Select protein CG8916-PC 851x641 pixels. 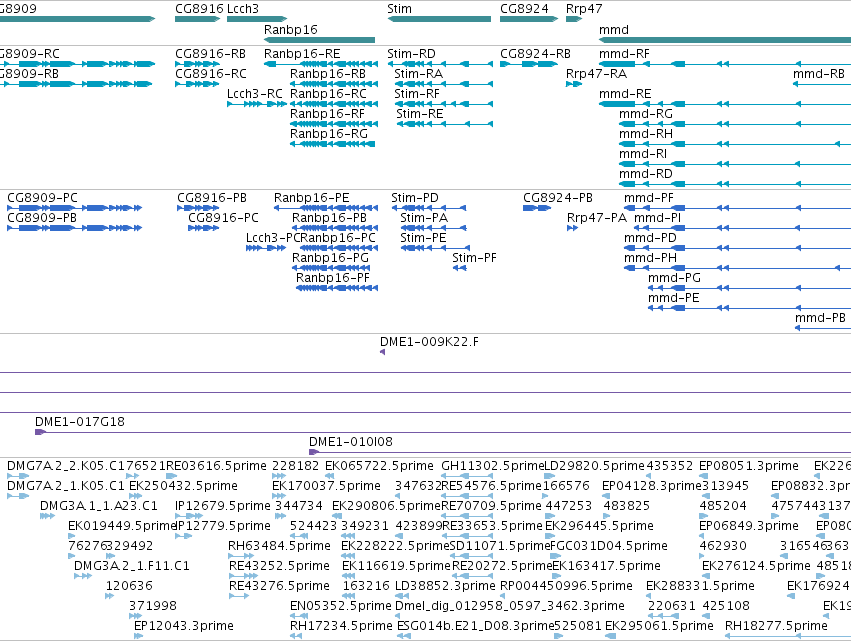tap(204, 228)
